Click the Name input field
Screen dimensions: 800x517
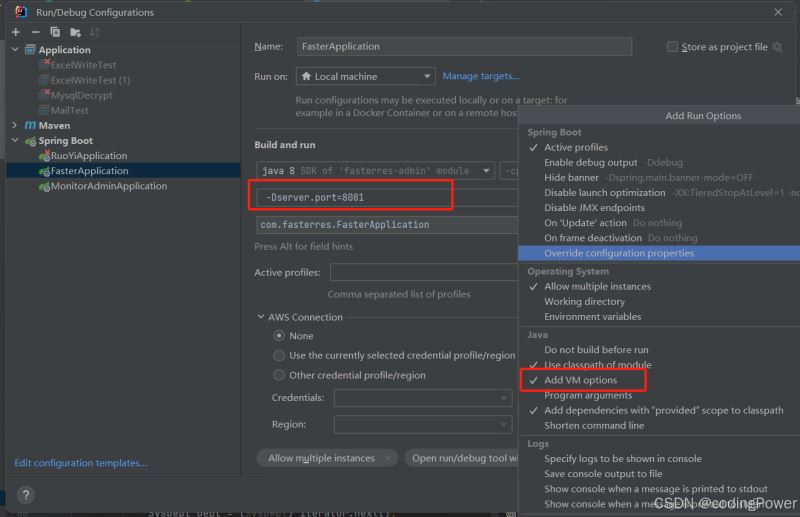[464, 46]
